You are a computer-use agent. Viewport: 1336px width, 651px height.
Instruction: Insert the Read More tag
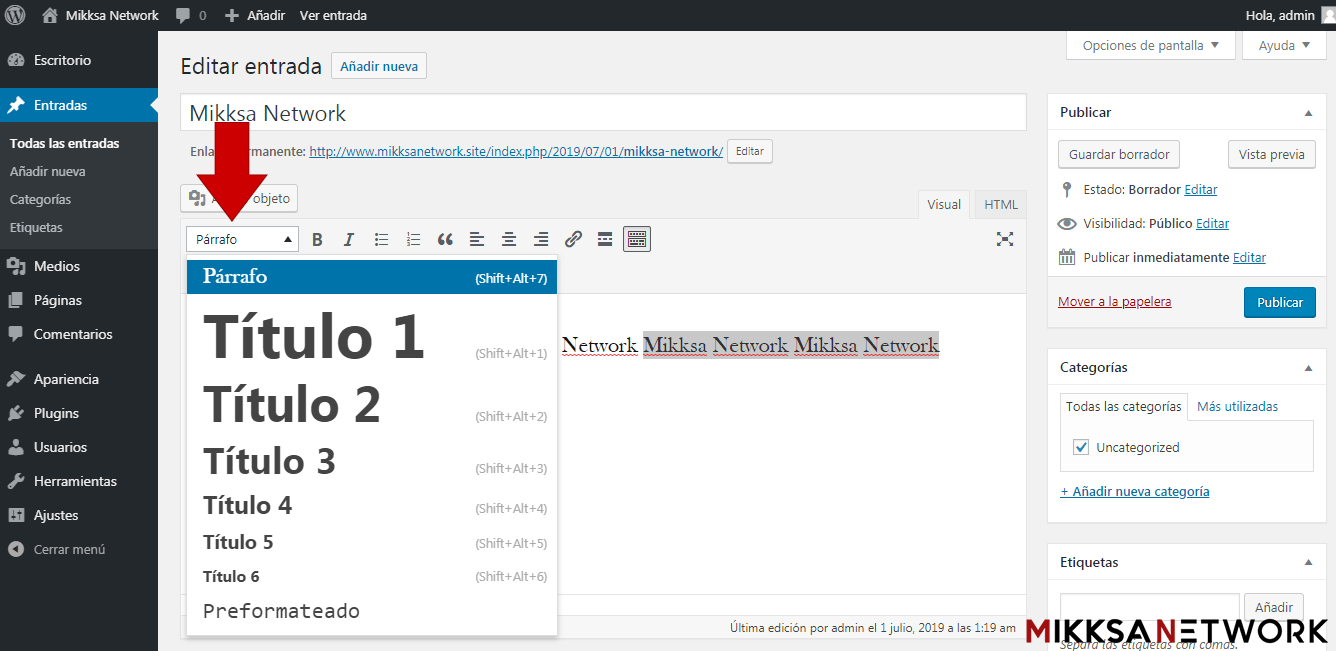point(605,240)
